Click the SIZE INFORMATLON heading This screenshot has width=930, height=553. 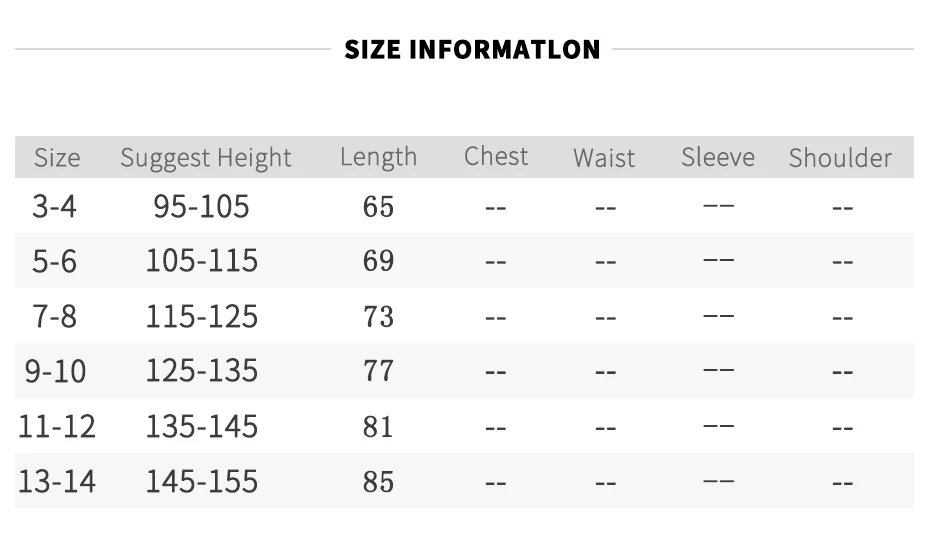[472, 49]
